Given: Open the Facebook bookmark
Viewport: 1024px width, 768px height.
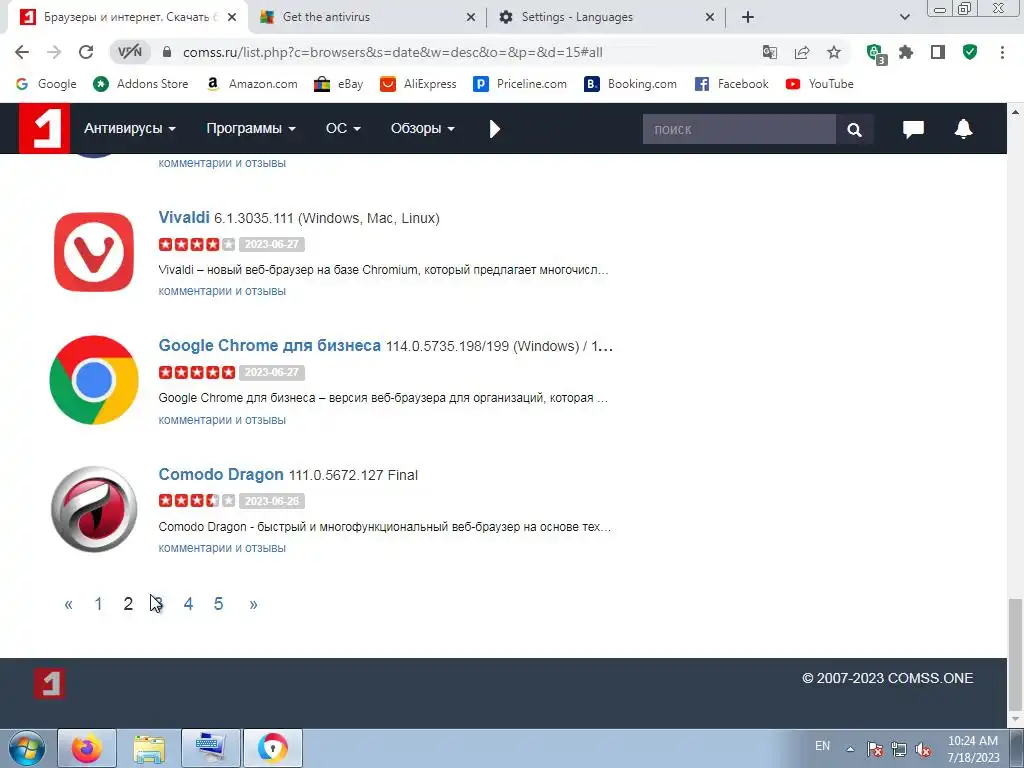Looking at the screenshot, I should [731, 84].
